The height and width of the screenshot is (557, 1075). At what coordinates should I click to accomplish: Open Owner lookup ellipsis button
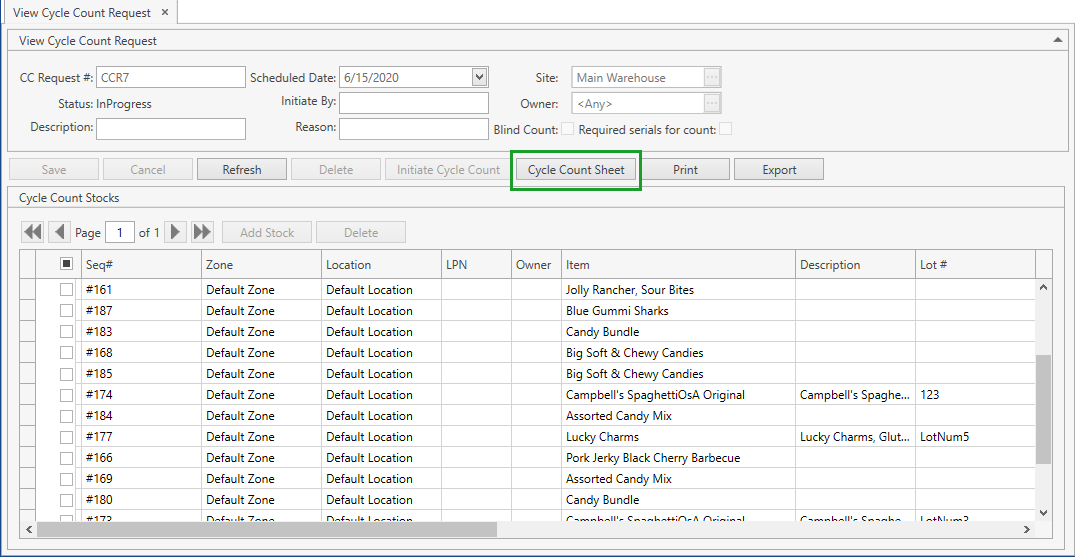(x=712, y=103)
